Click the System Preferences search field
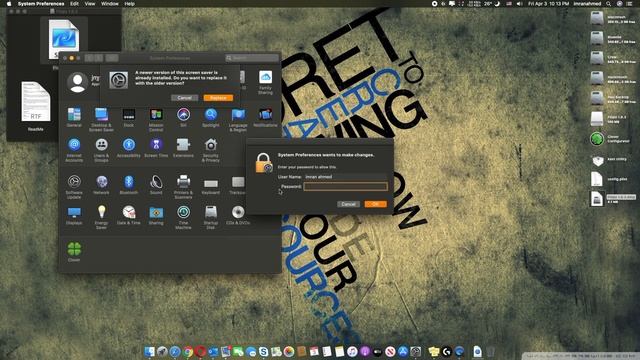Image resolution: width=640 pixels, height=360 pixels. pos(252,58)
